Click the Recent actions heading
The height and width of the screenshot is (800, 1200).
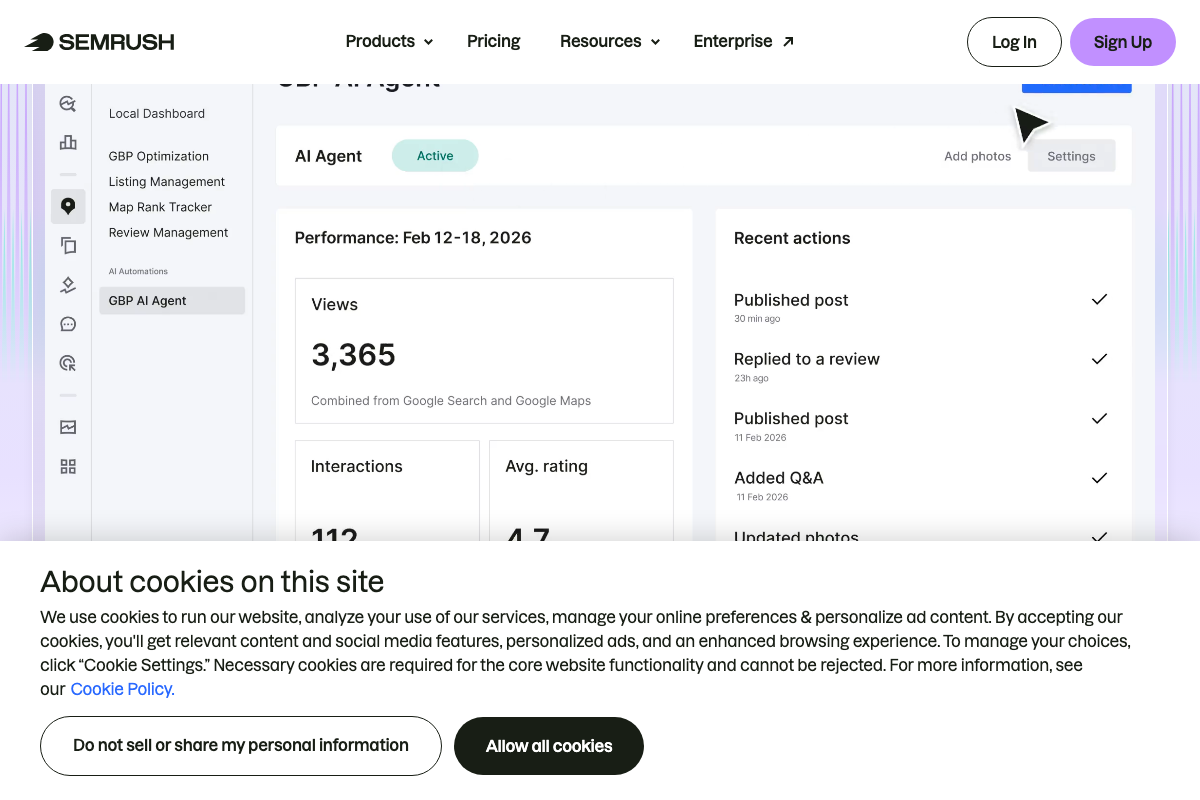792,238
